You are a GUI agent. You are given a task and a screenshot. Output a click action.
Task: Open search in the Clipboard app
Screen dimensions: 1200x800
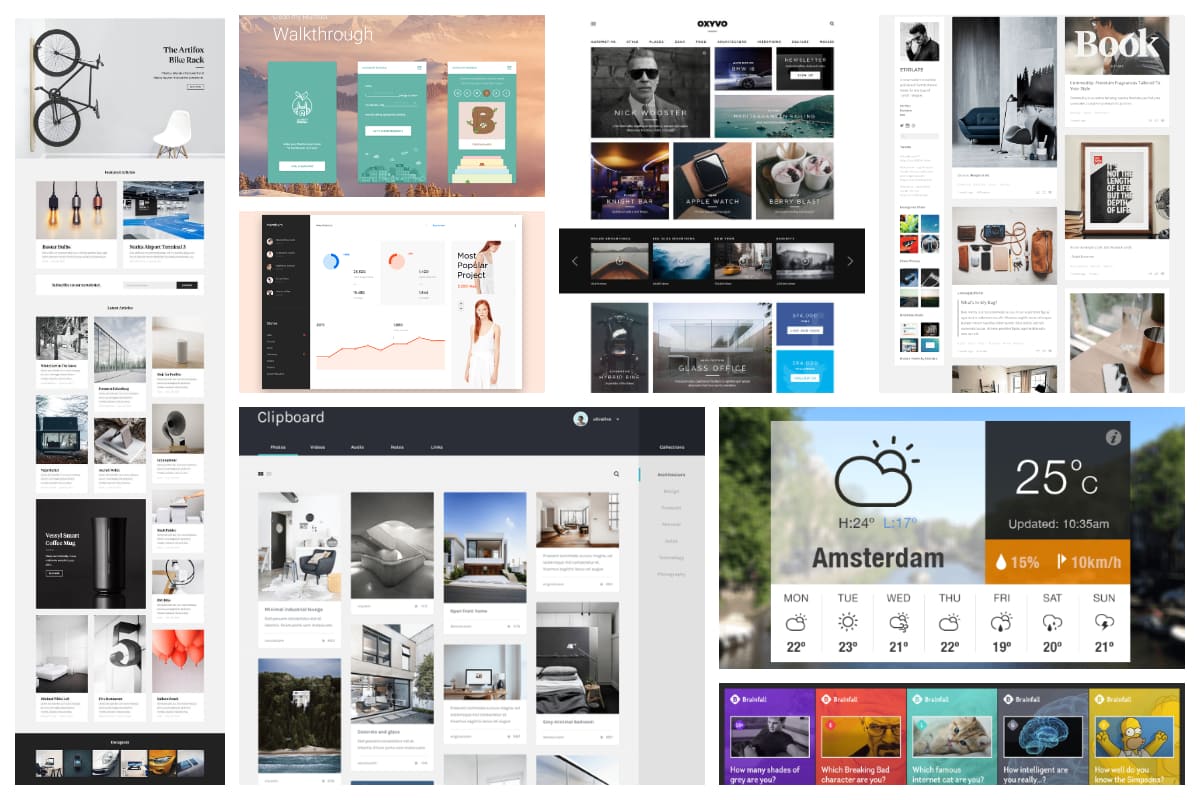(616, 474)
